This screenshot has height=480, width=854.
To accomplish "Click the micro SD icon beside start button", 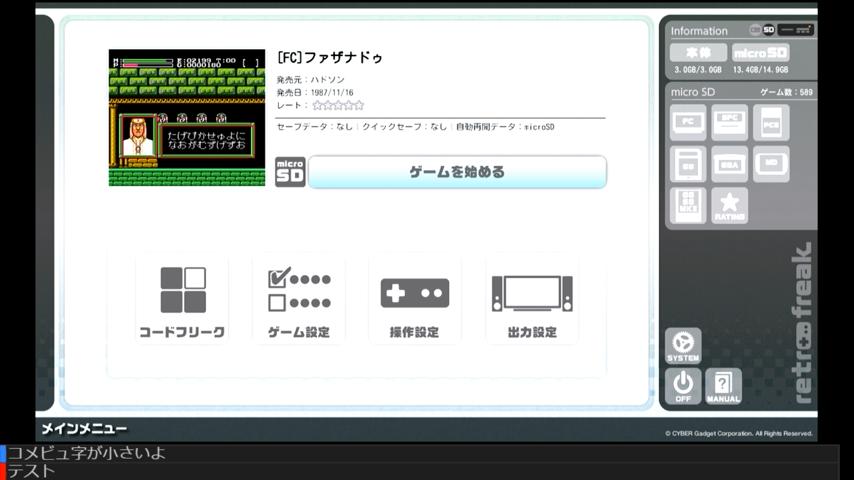I will 290,172.
